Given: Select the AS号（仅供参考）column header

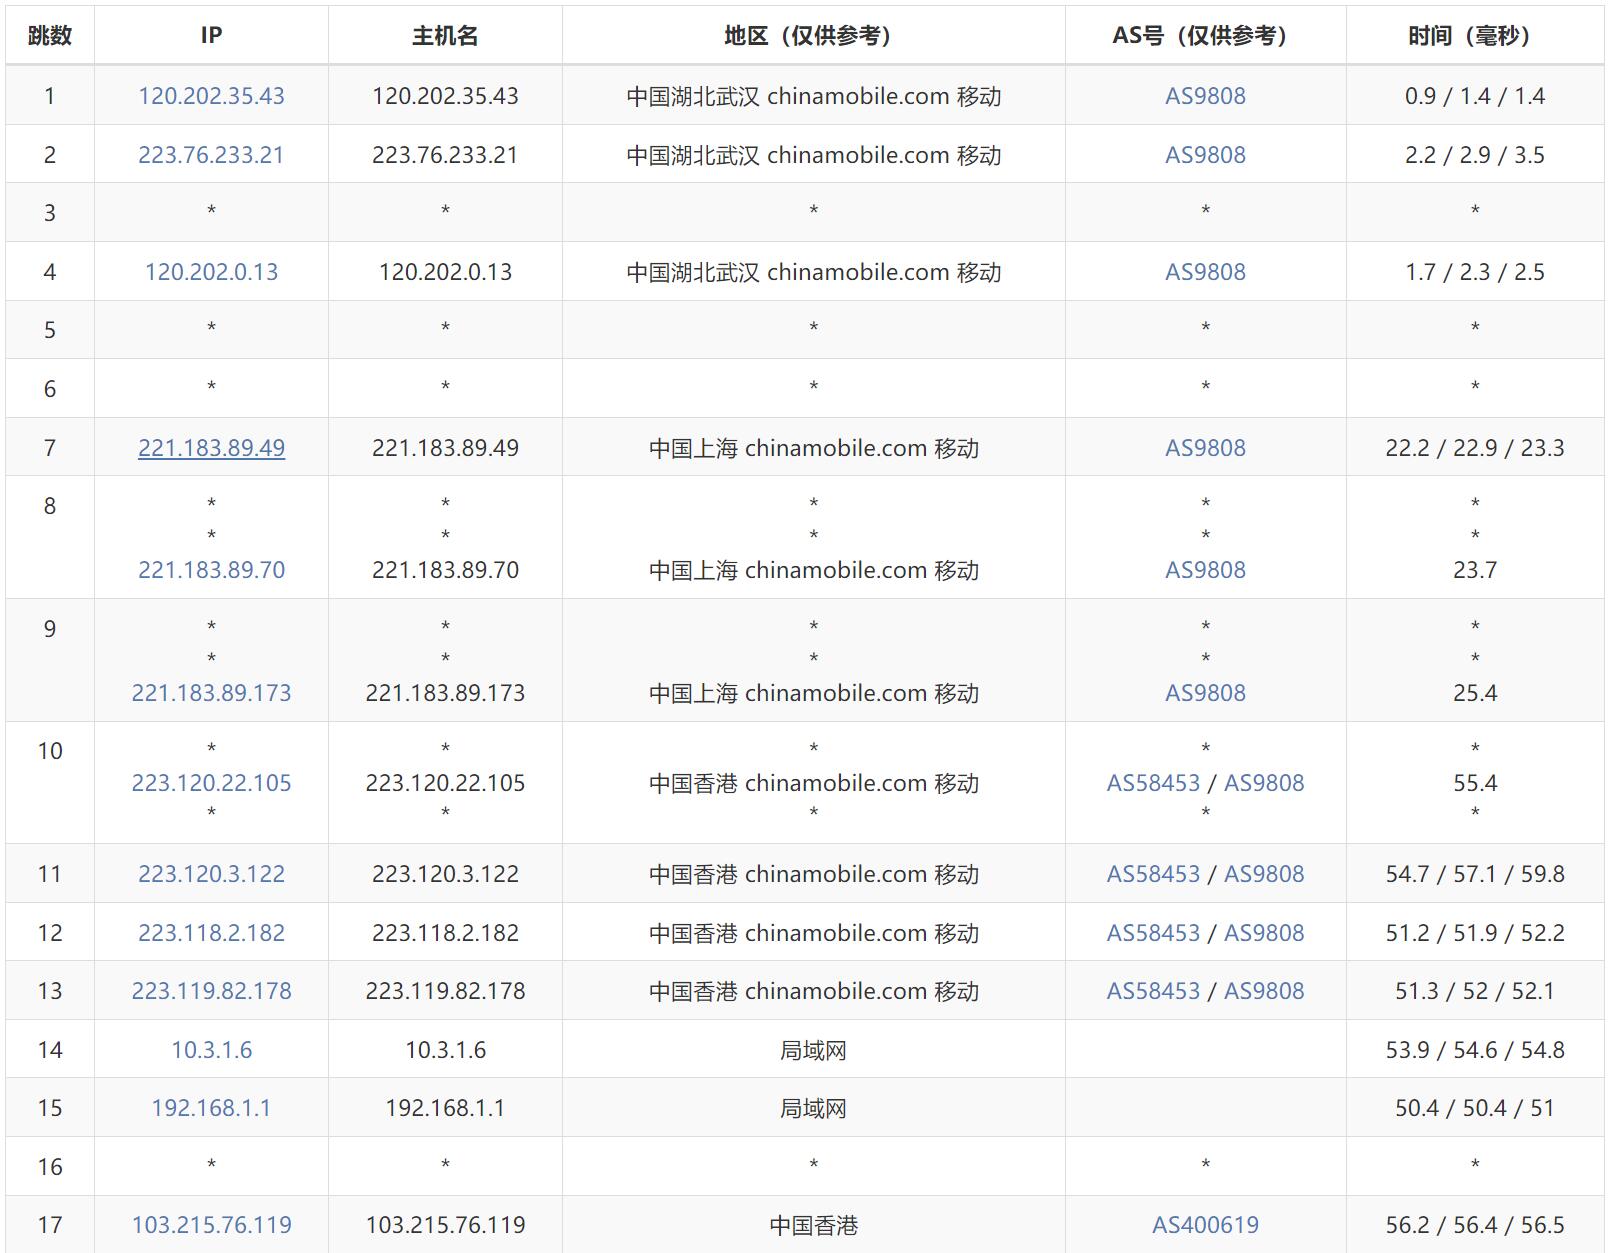Looking at the screenshot, I should coord(1205,36).
